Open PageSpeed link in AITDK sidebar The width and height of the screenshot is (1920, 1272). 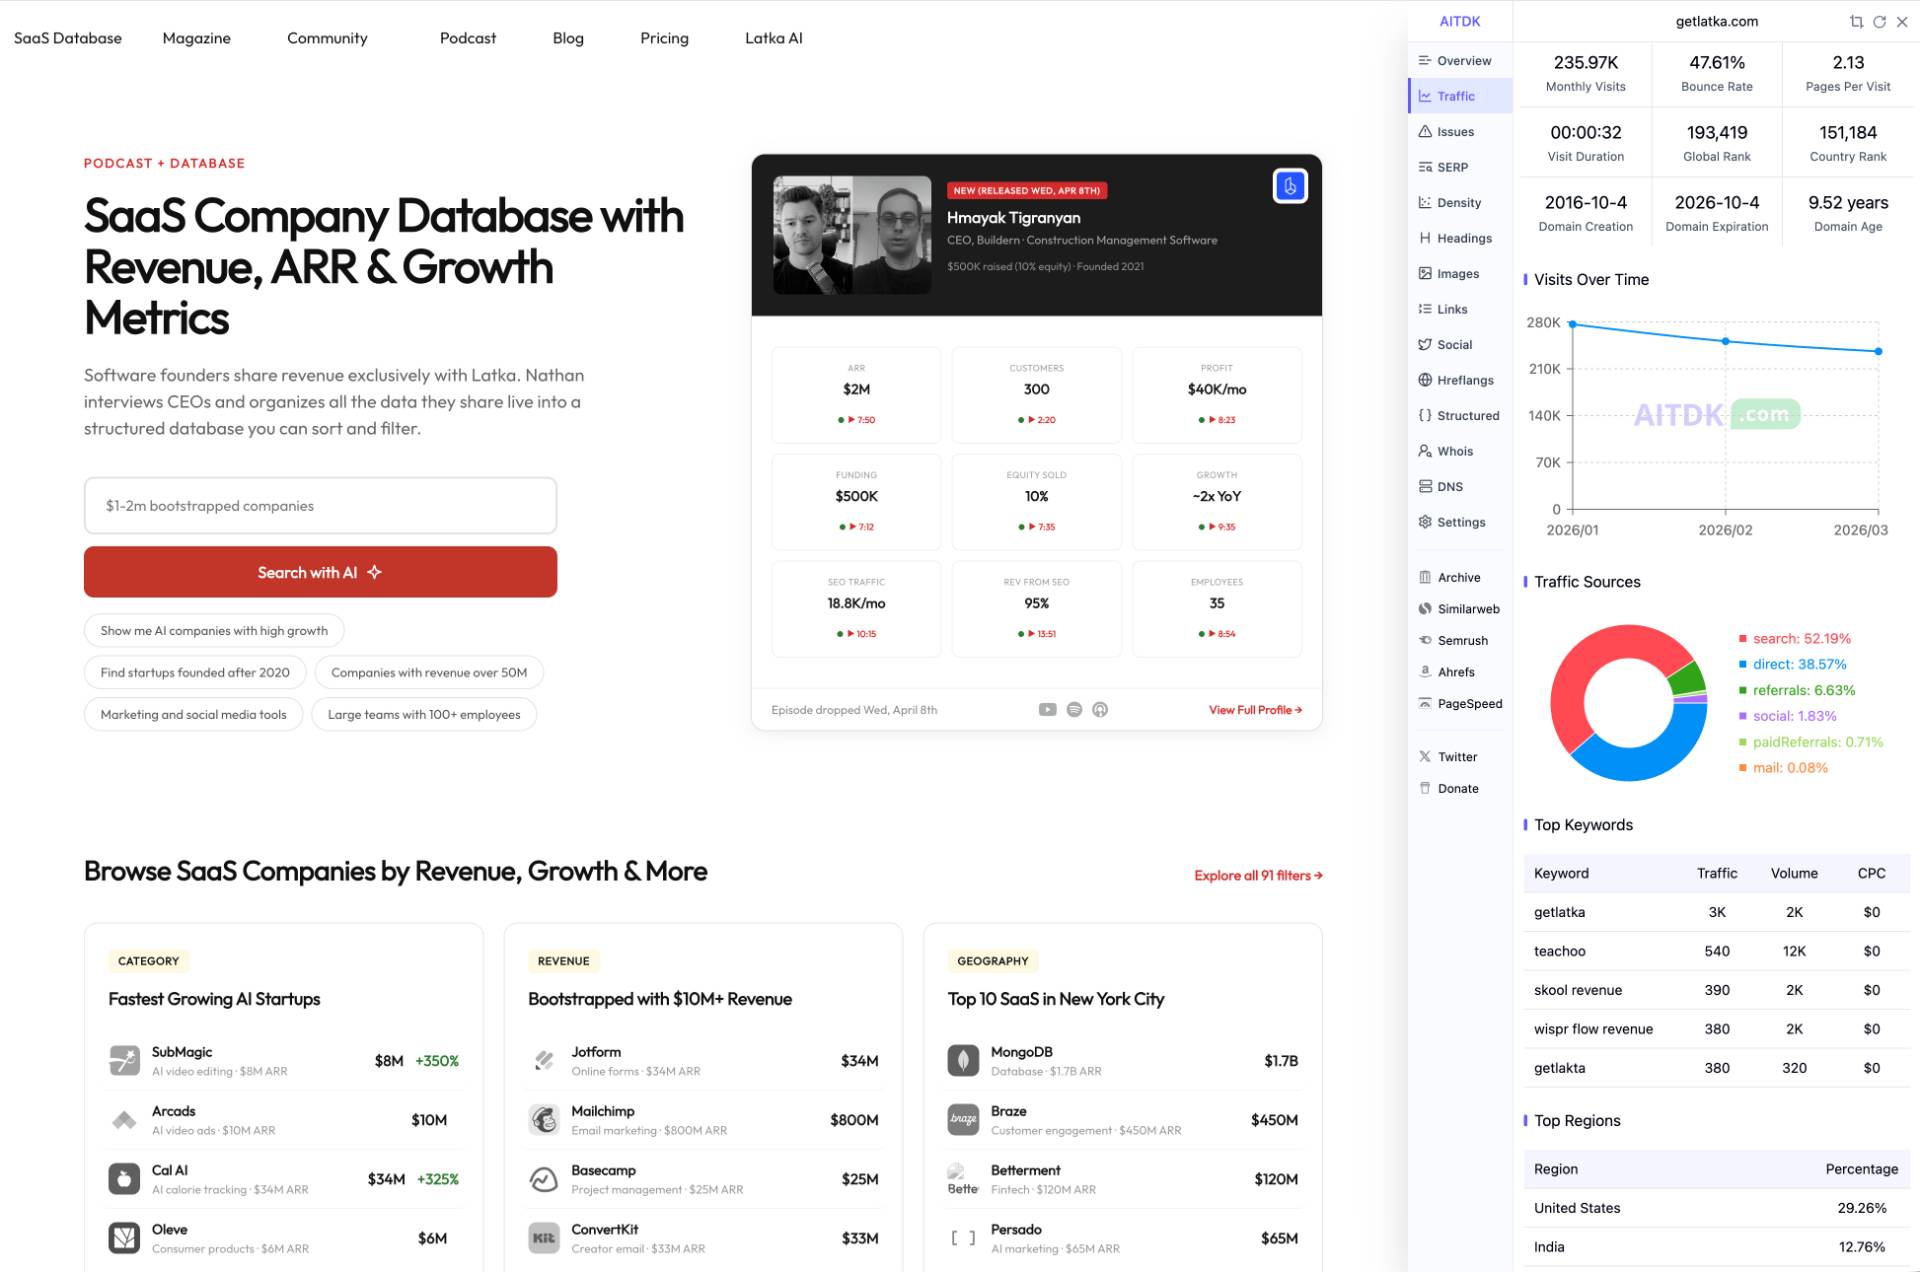[x=1460, y=703]
